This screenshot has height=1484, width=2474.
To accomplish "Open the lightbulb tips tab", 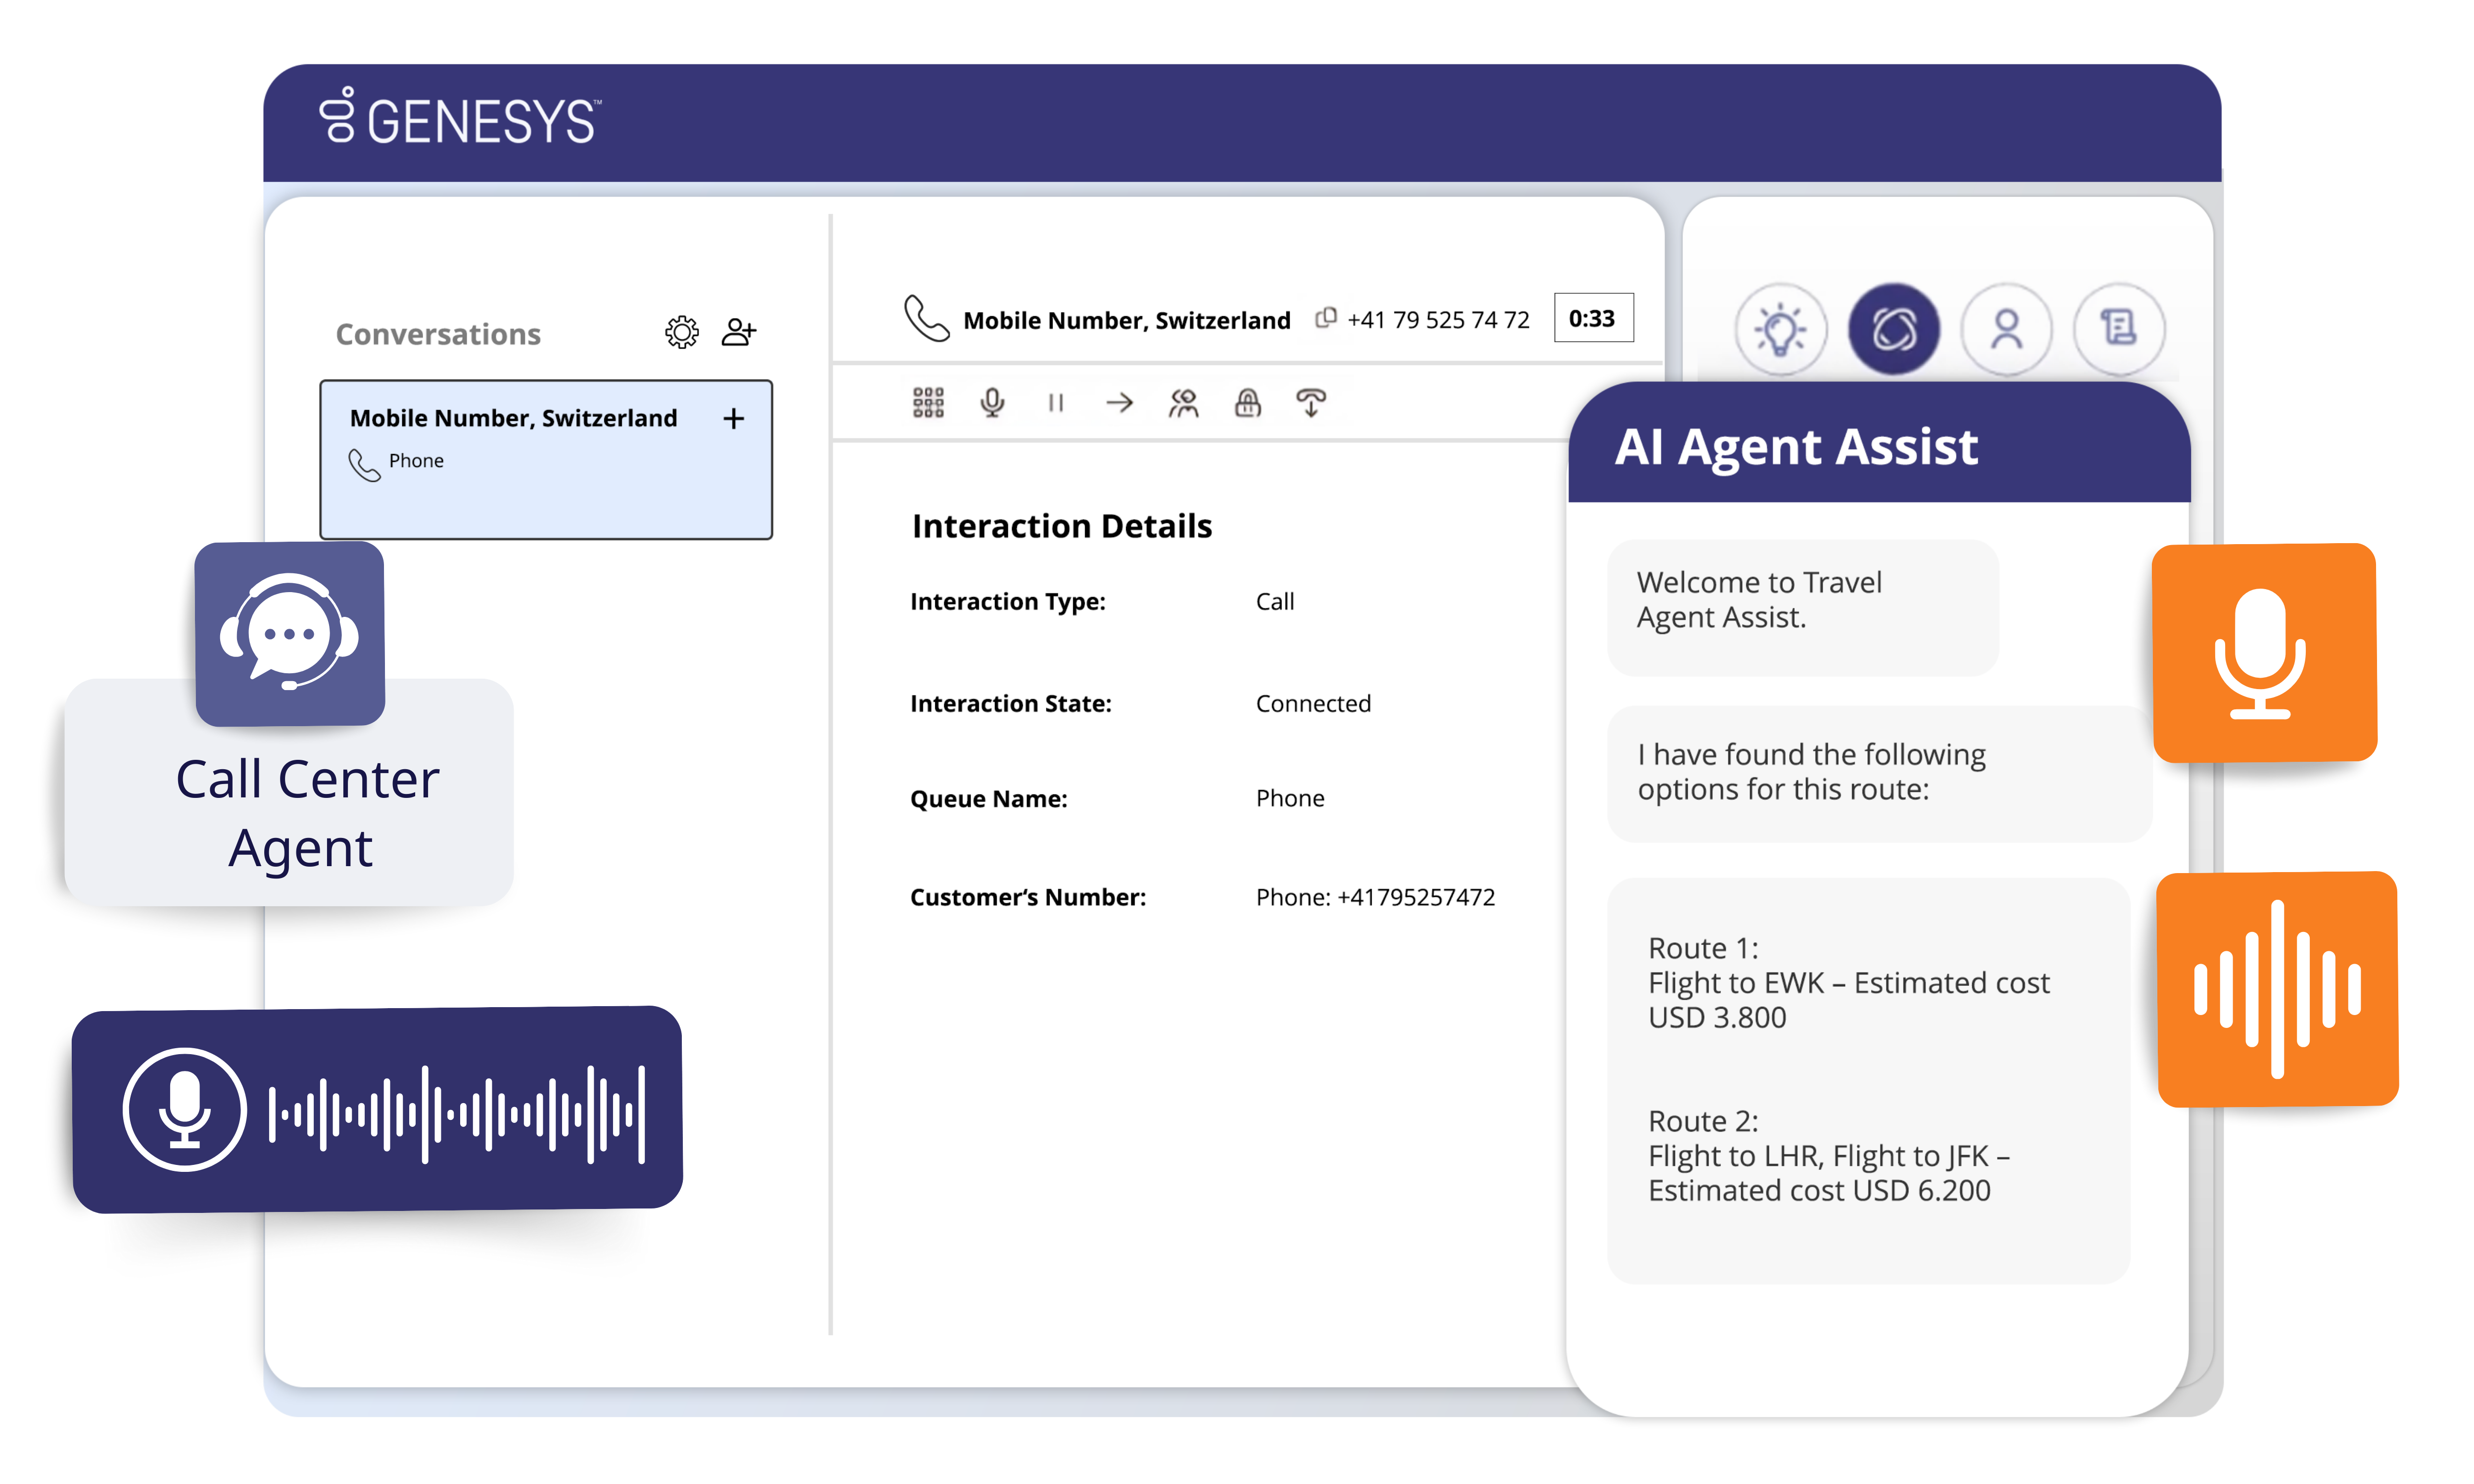I will point(1780,329).
